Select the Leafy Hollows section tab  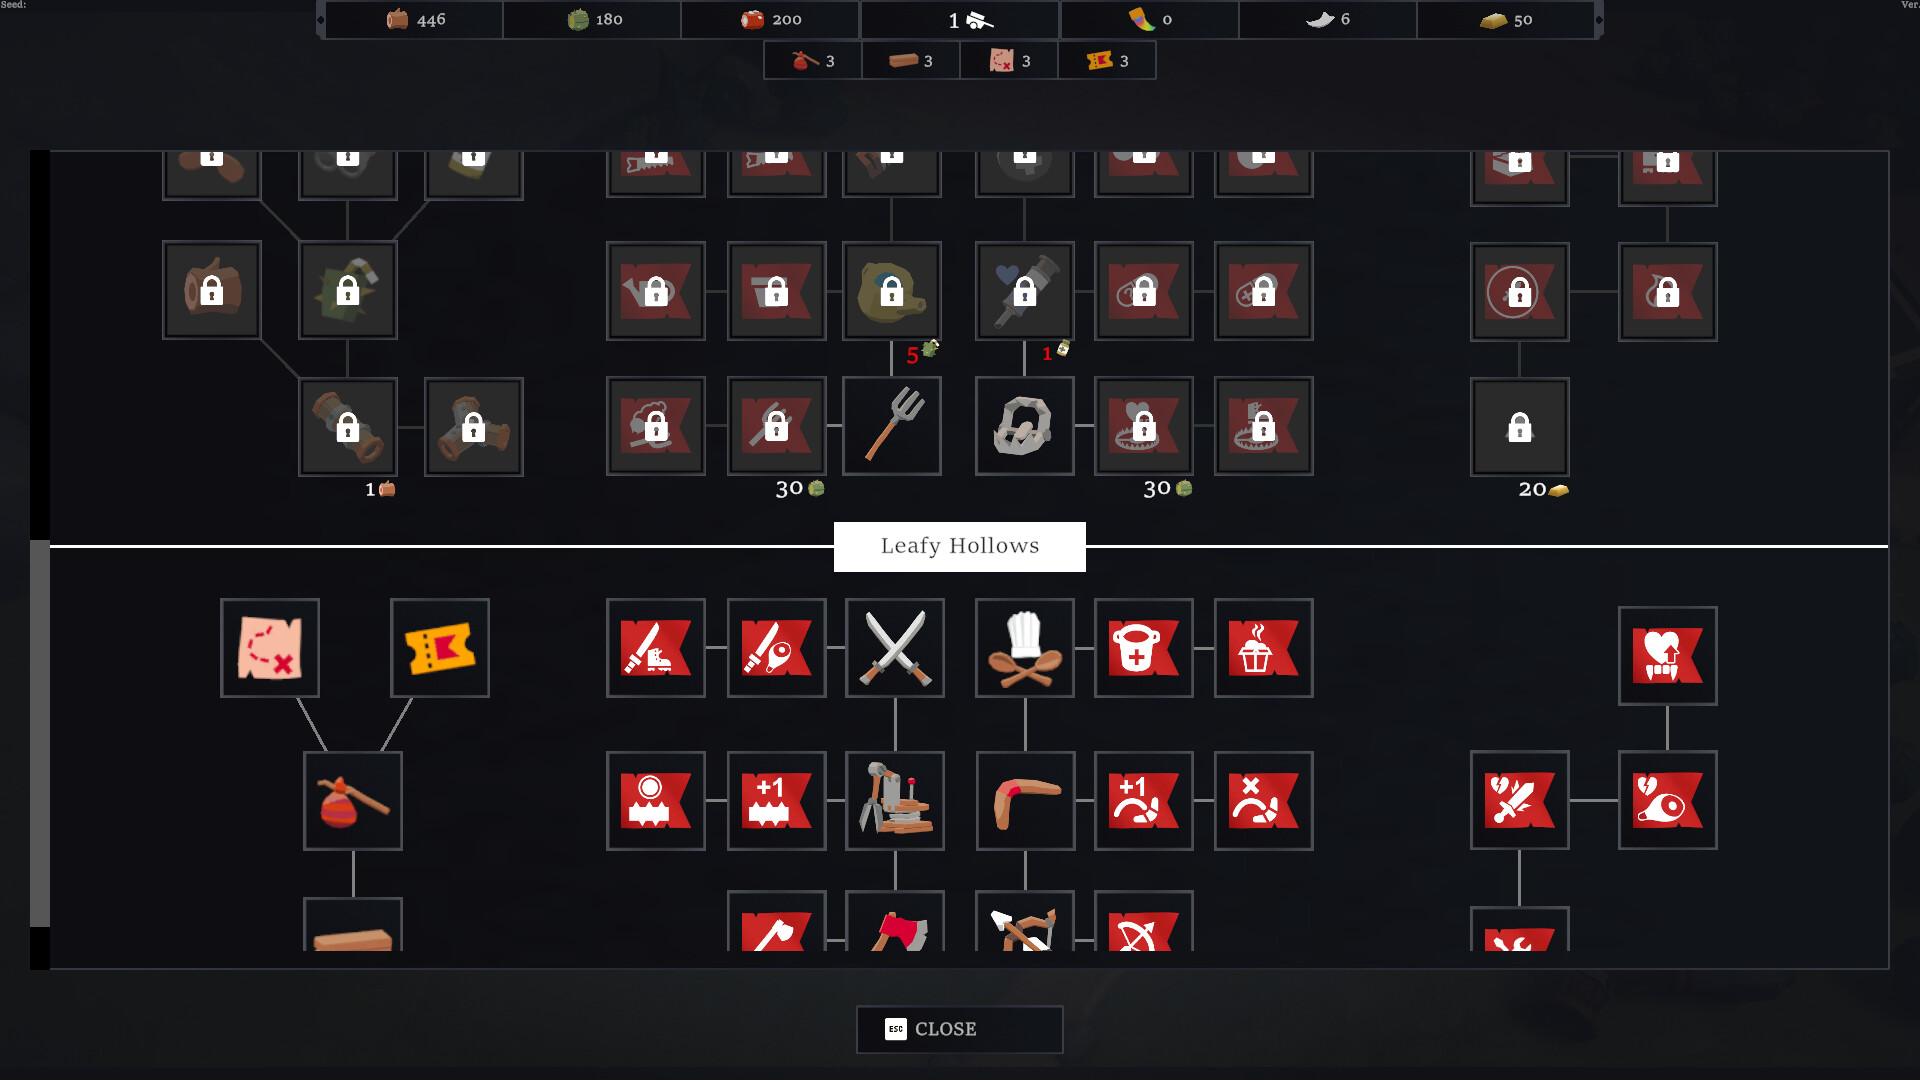click(x=959, y=546)
